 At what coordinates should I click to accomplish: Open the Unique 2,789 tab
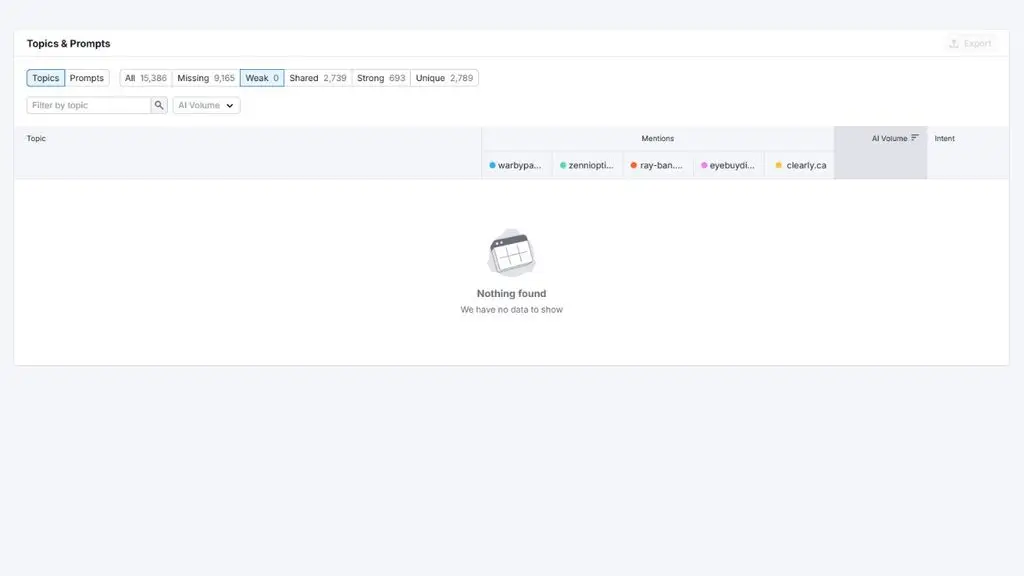[x=444, y=78]
